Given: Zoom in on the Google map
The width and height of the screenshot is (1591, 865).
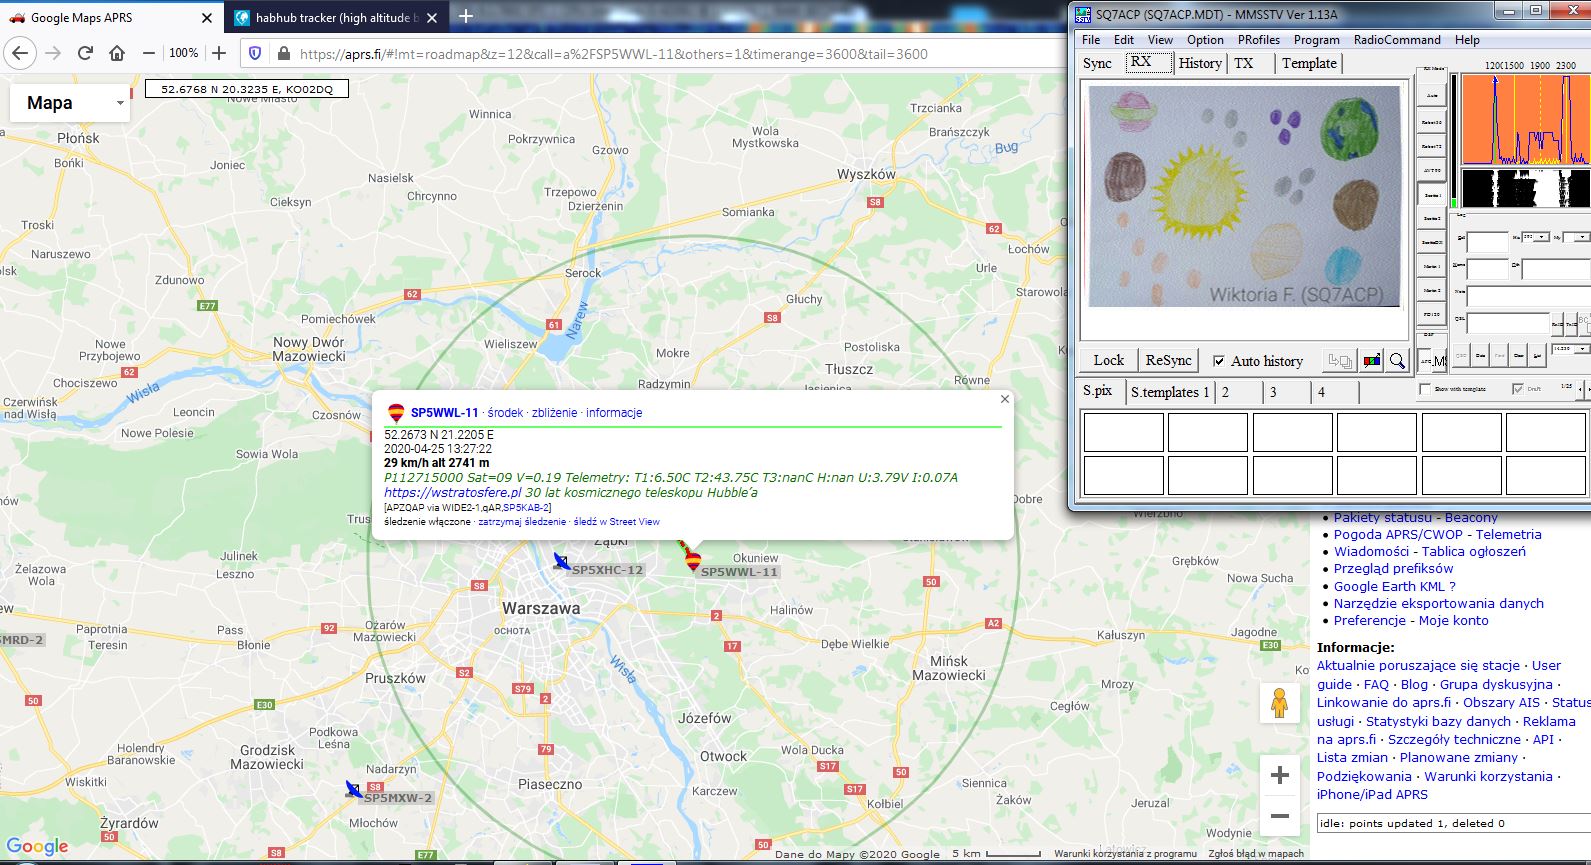Looking at the screenshot, I should [x=1279, y=775].
